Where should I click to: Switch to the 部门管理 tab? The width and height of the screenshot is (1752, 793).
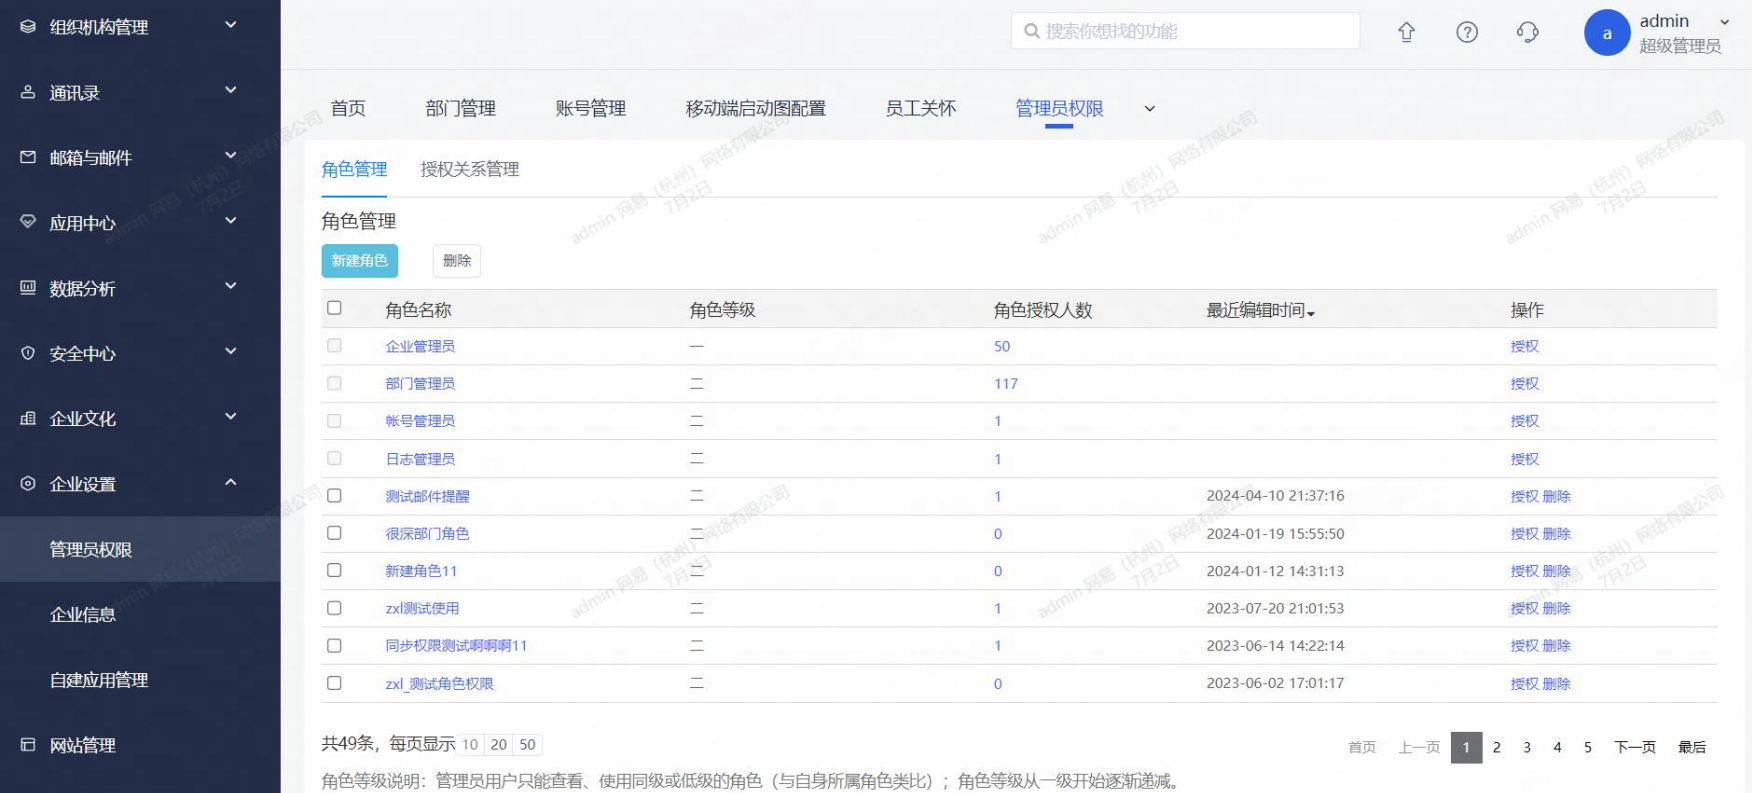pos(461,108)
